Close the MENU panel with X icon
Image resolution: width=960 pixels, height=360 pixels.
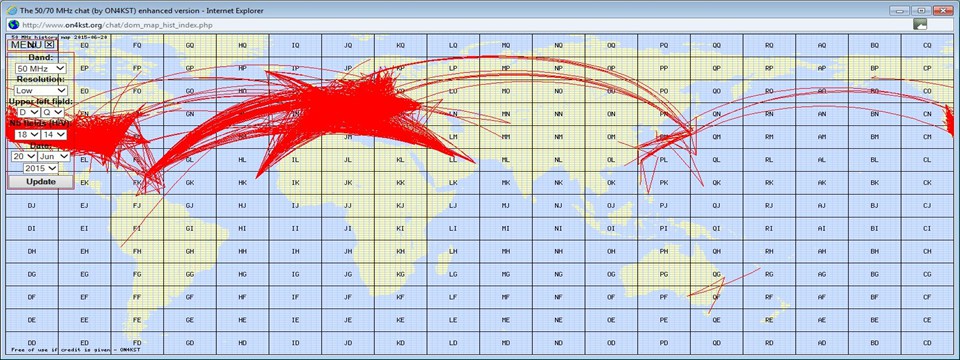pos(50,45)
